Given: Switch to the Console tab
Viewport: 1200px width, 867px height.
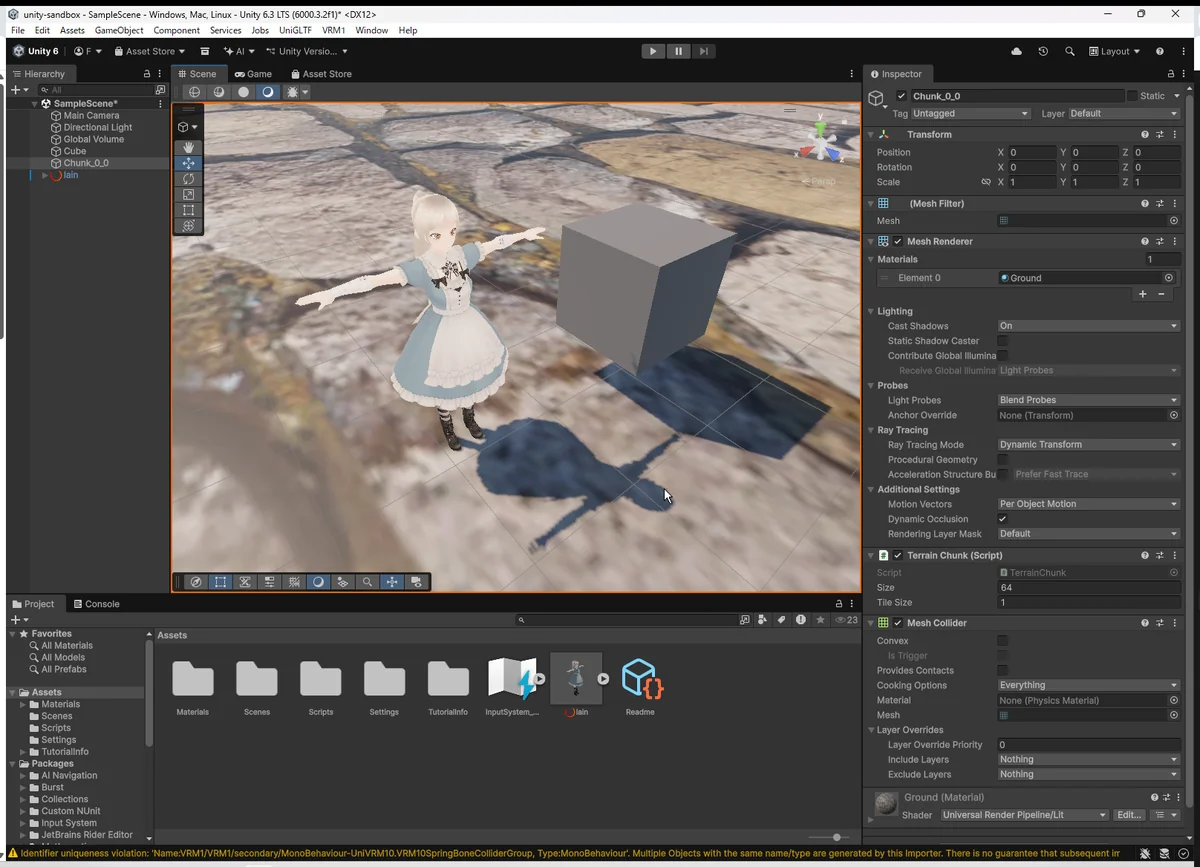Looking at the screenshot, I should [96, 604].
